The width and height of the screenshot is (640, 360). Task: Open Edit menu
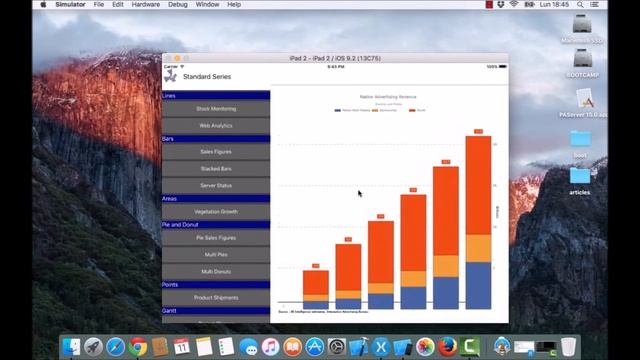[118, 4]
